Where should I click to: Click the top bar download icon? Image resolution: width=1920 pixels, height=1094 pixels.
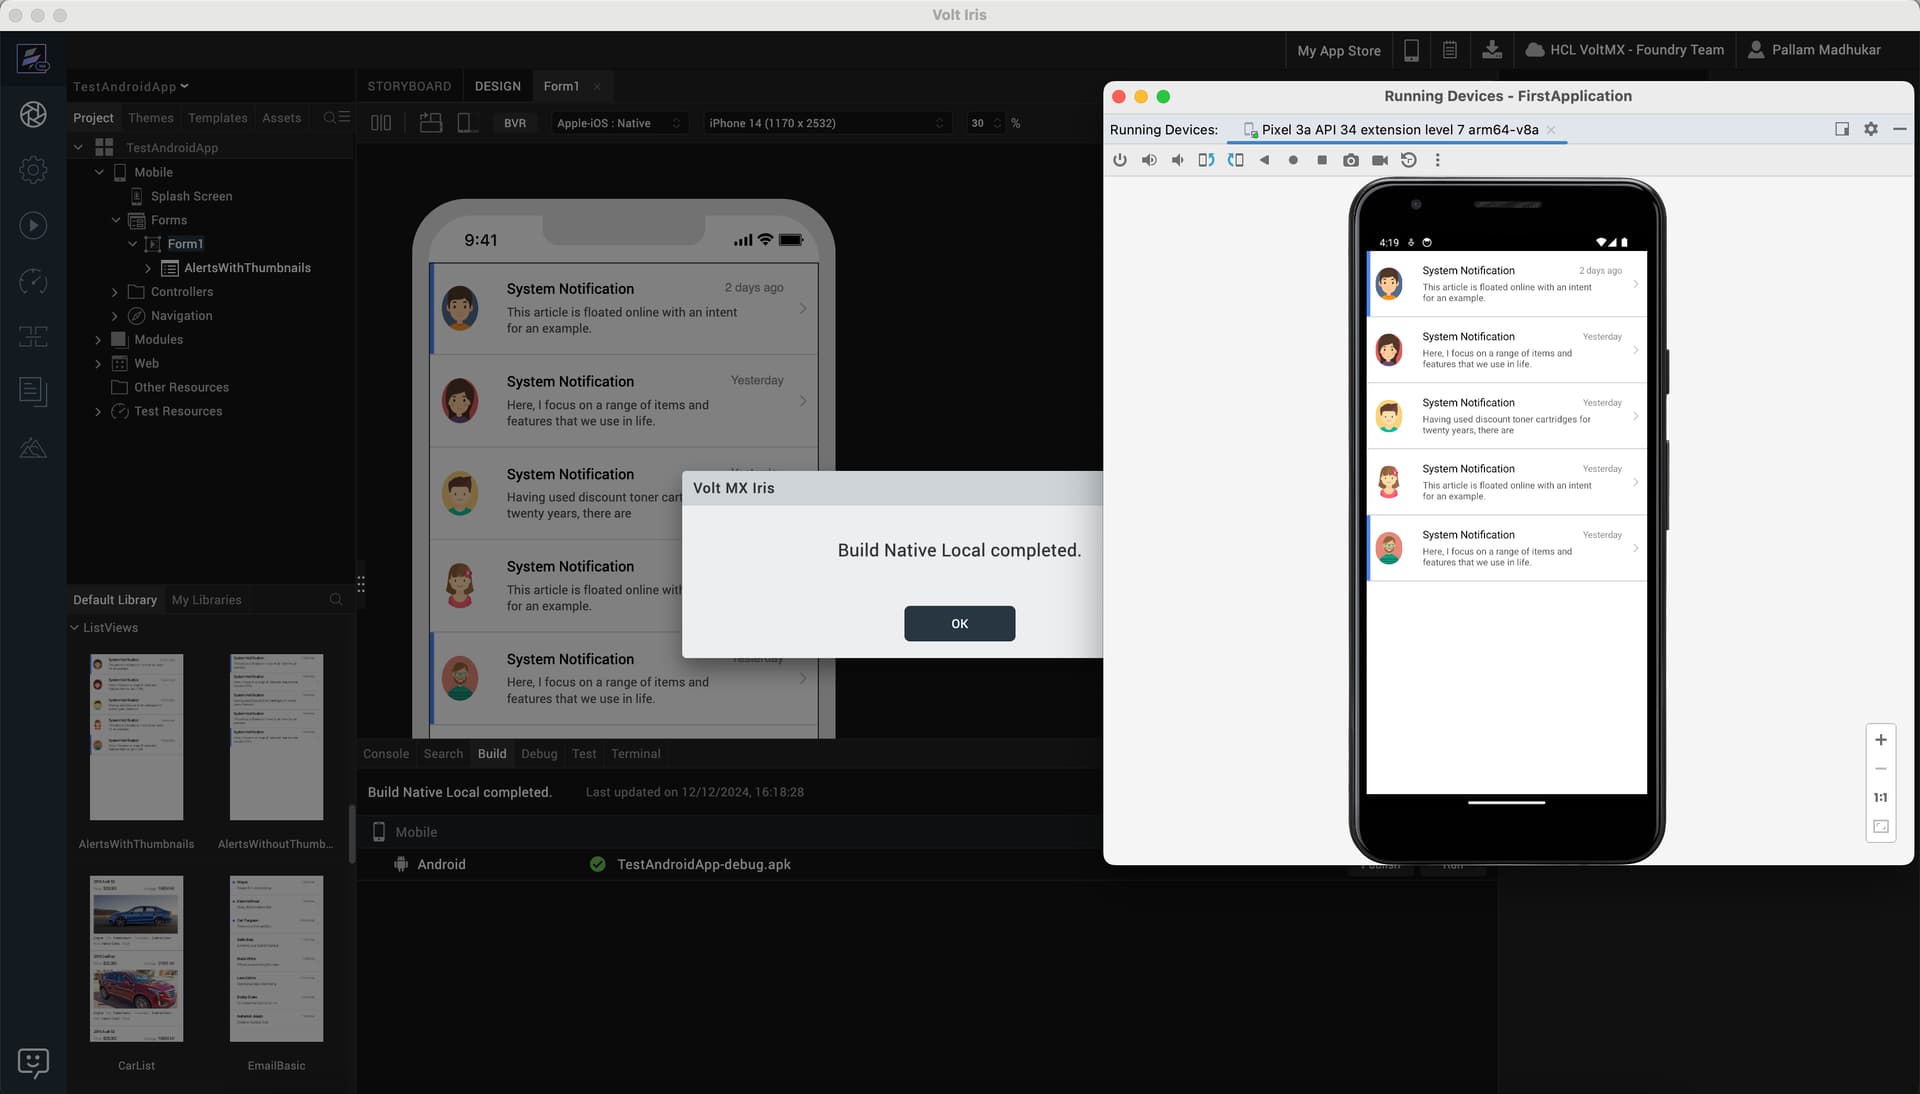point(1492,50)
